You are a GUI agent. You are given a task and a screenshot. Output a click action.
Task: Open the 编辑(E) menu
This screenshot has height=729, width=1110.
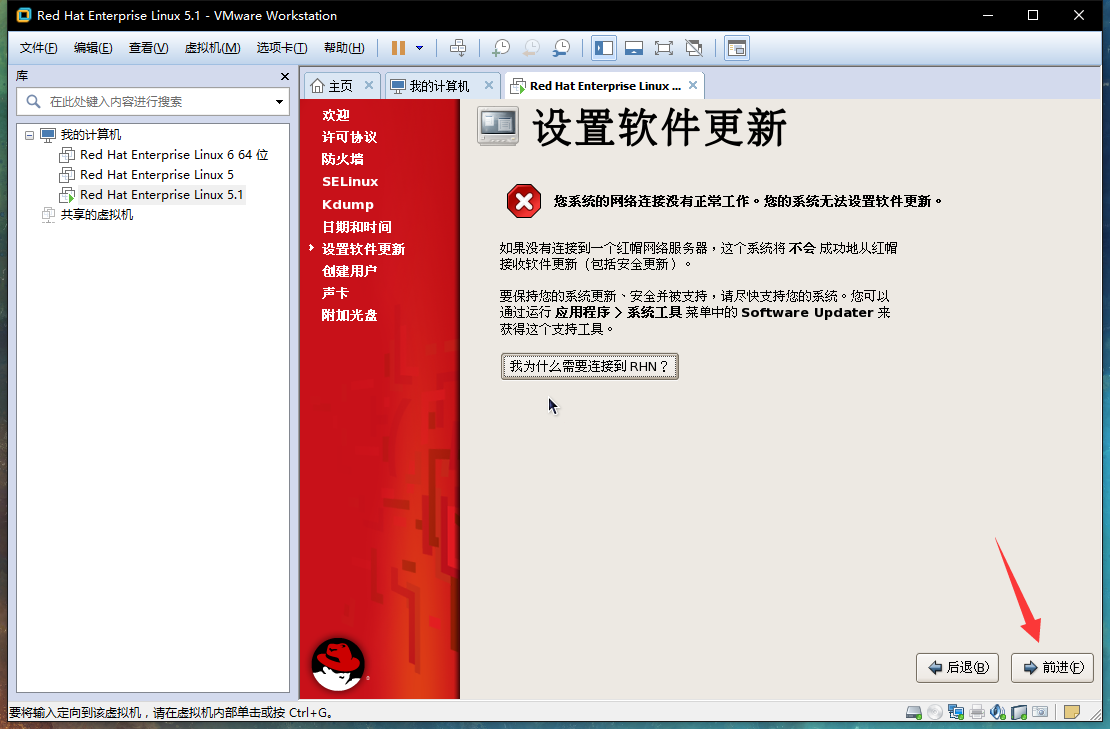click(93, 48)
